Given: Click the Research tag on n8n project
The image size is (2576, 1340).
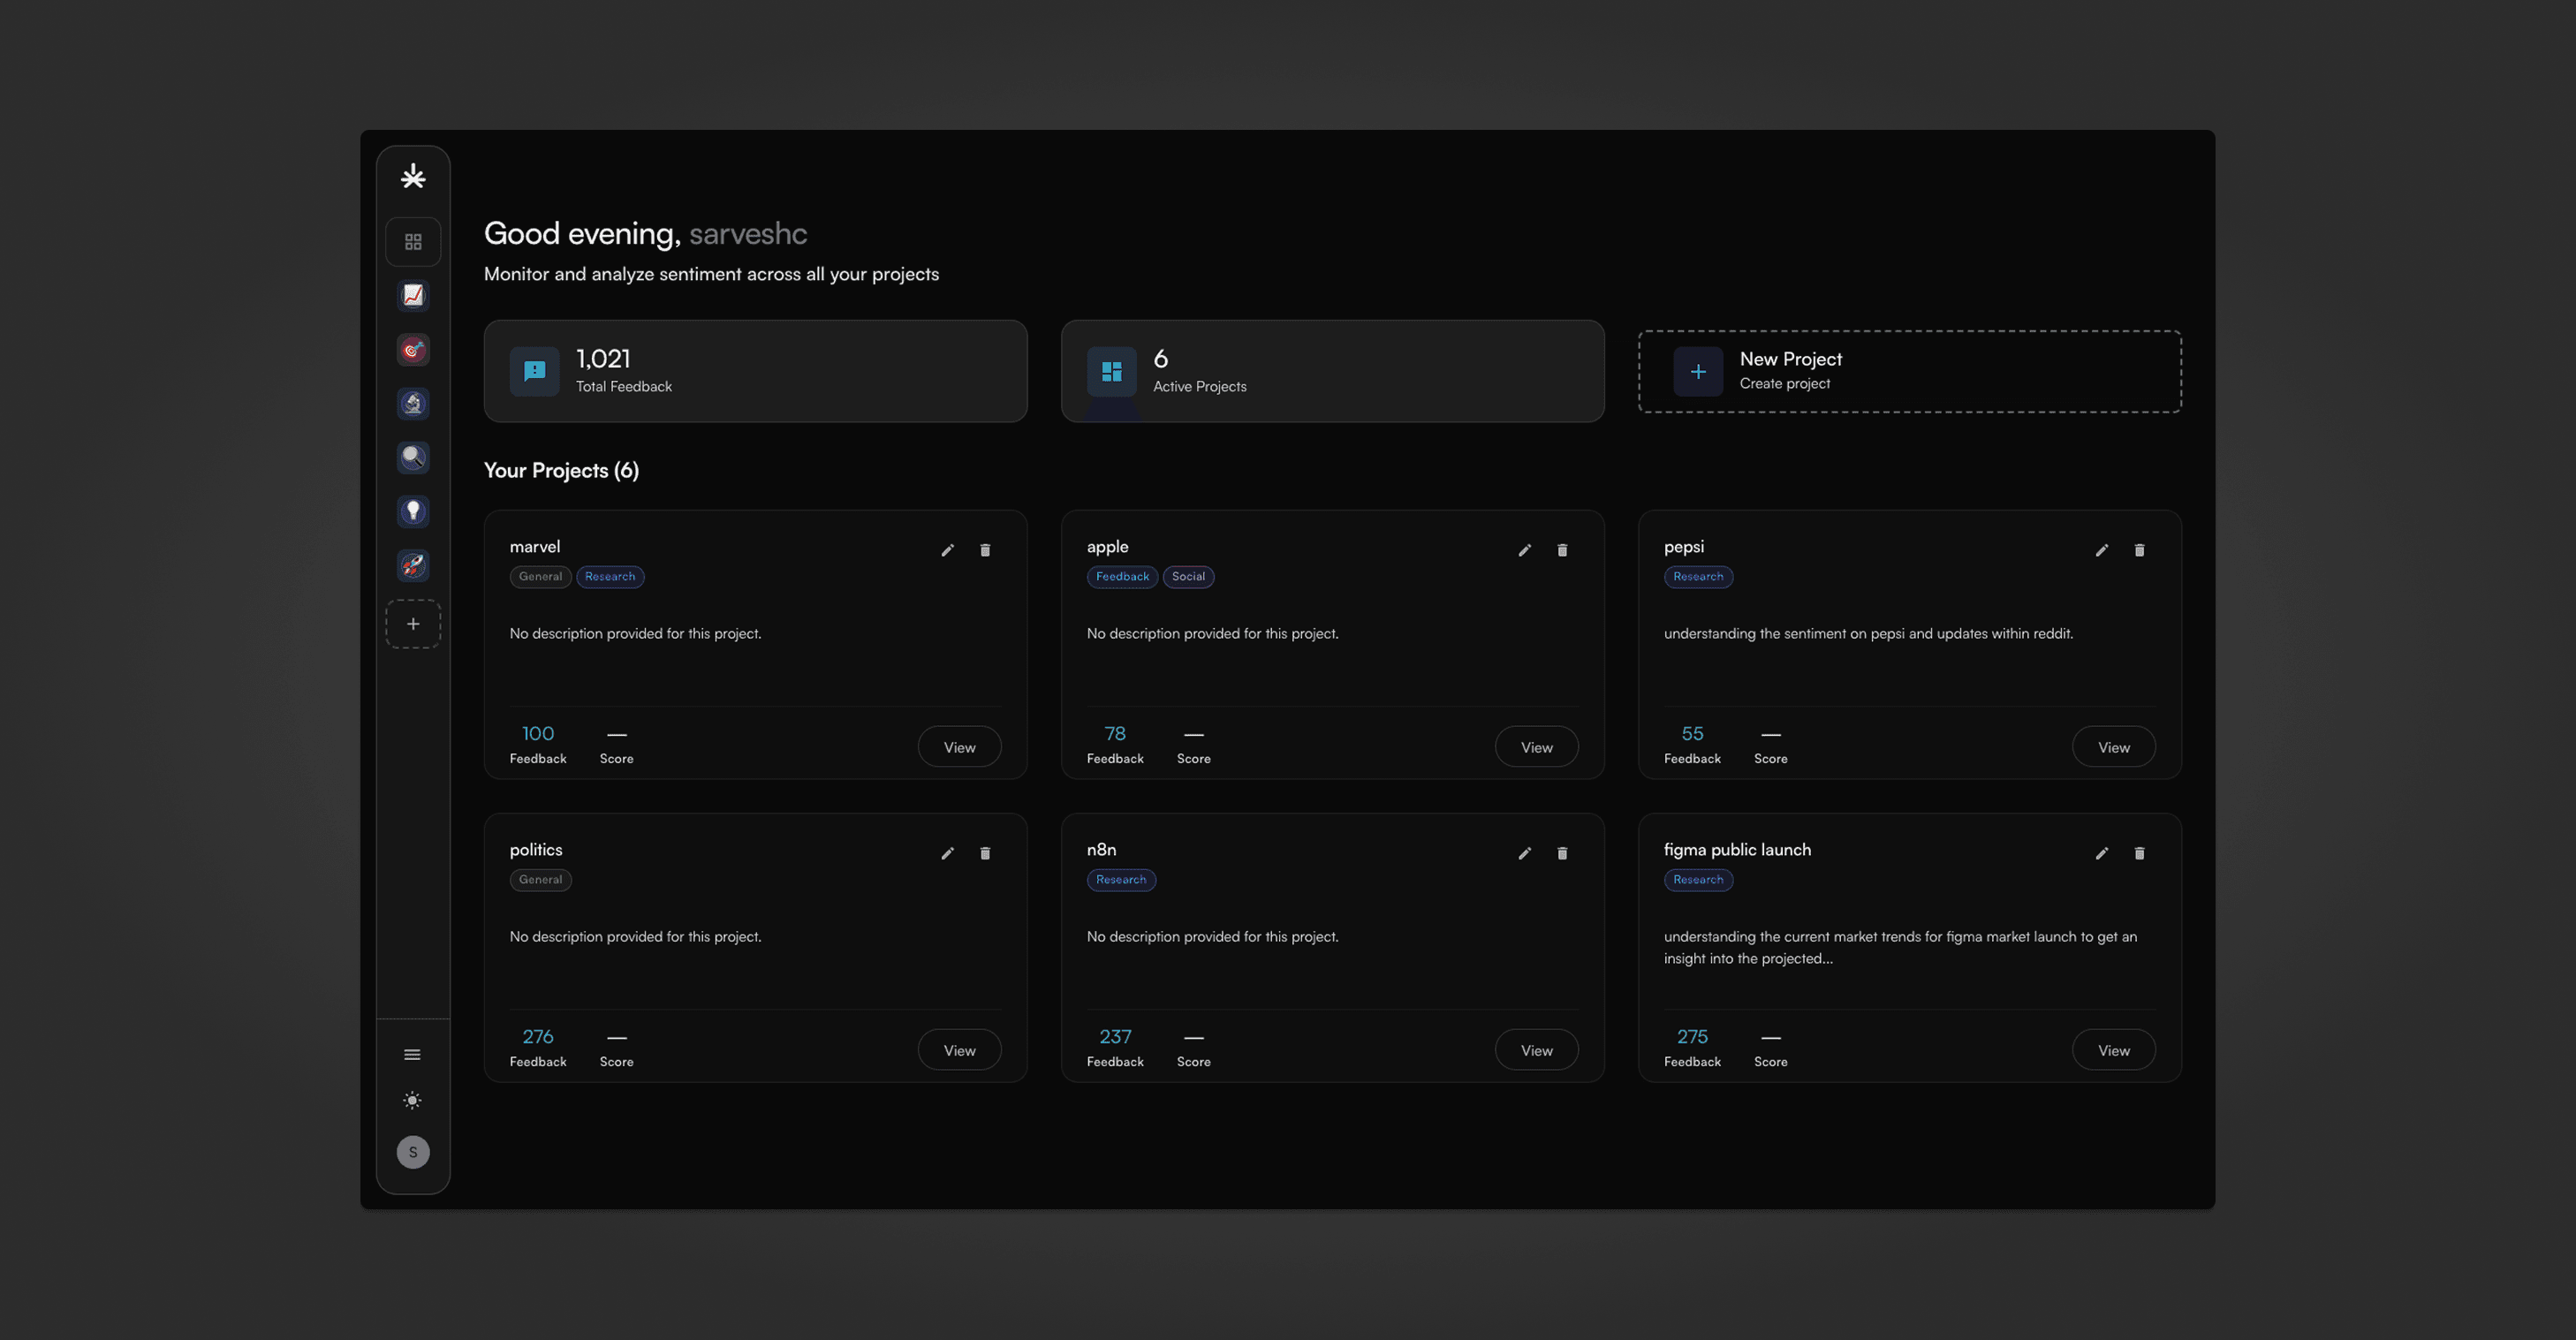Looking at the screenshot, I should coord(1120,880).
